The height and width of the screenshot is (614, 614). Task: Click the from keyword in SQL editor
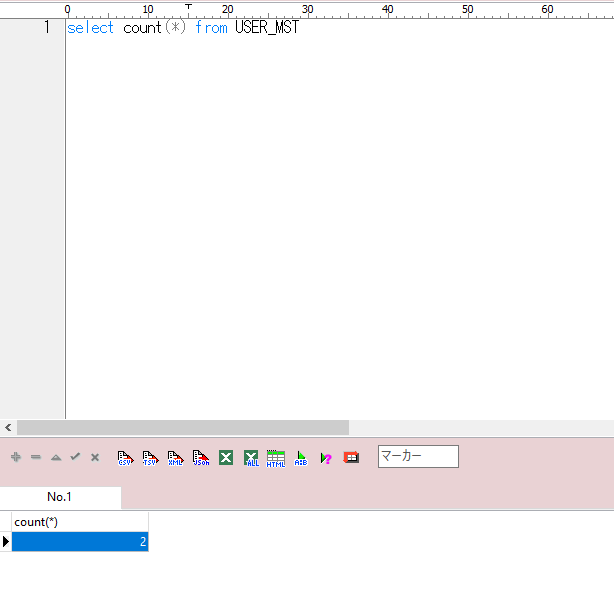pos(211,28)
